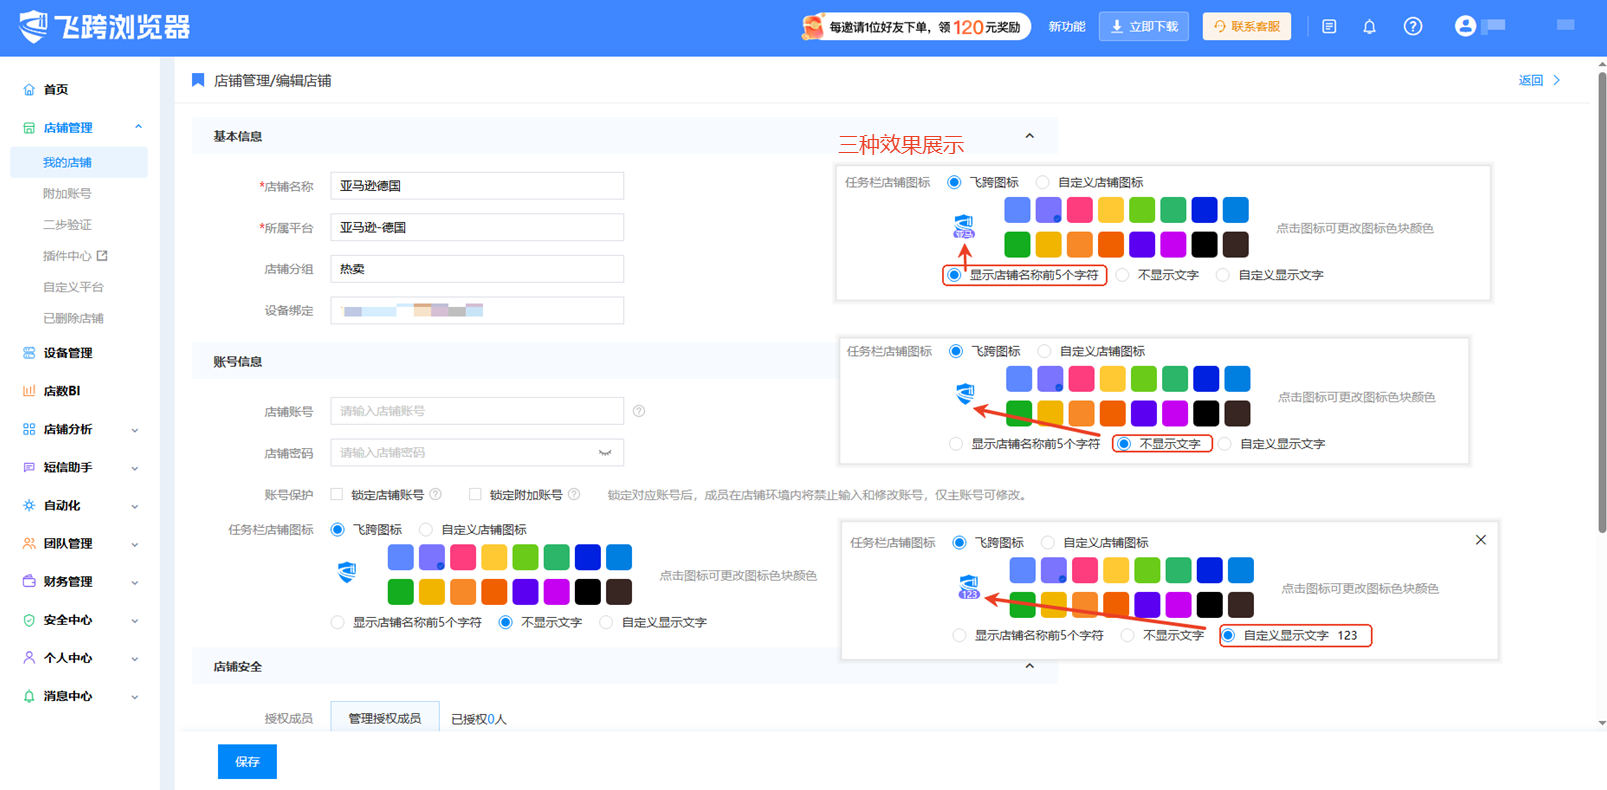
Task: Click the 短信助手 message icon in sidebar
Action: pyautogui.click(x=29, y=468)
